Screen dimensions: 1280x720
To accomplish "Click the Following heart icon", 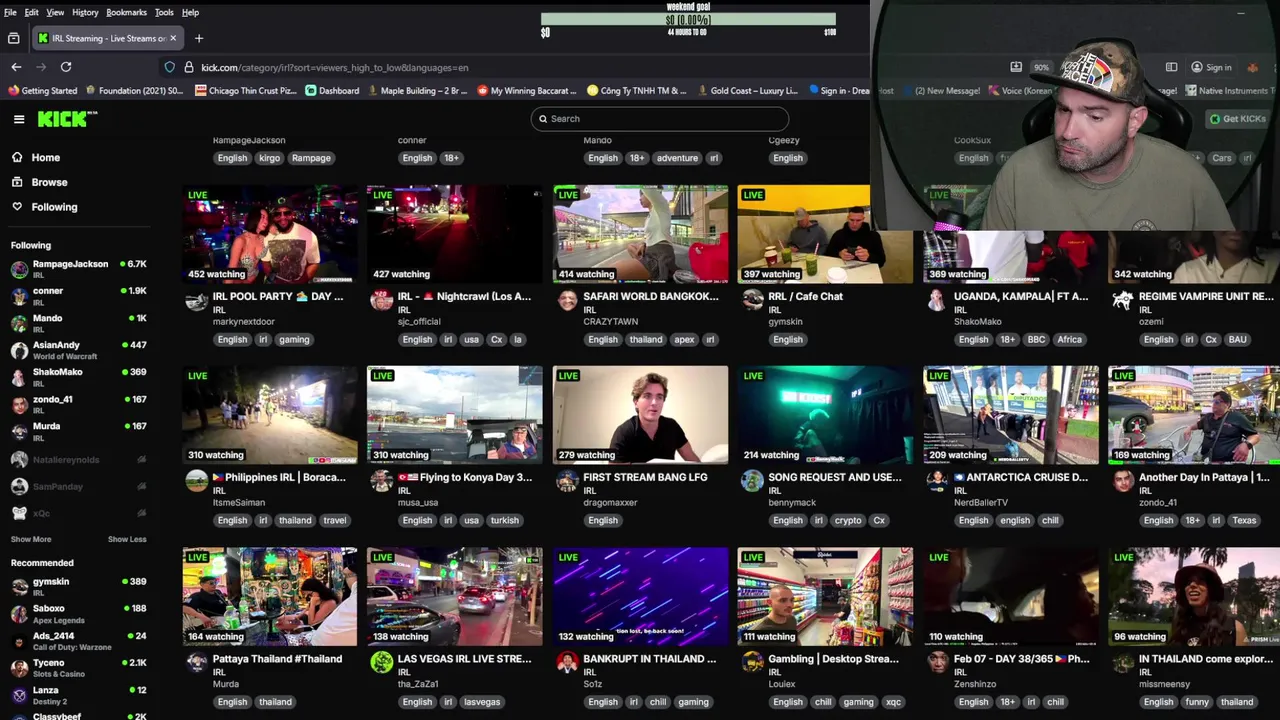I will pos(17,206).
